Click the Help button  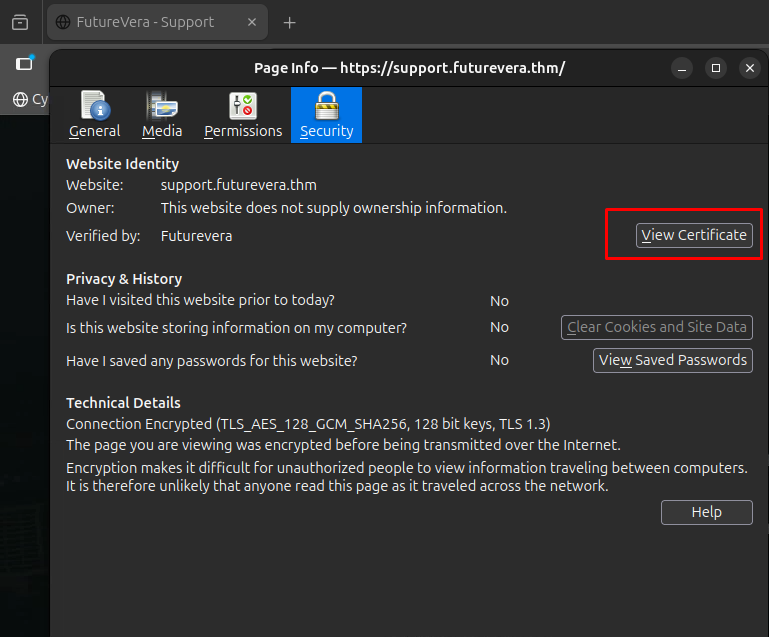tap(706, 512)
